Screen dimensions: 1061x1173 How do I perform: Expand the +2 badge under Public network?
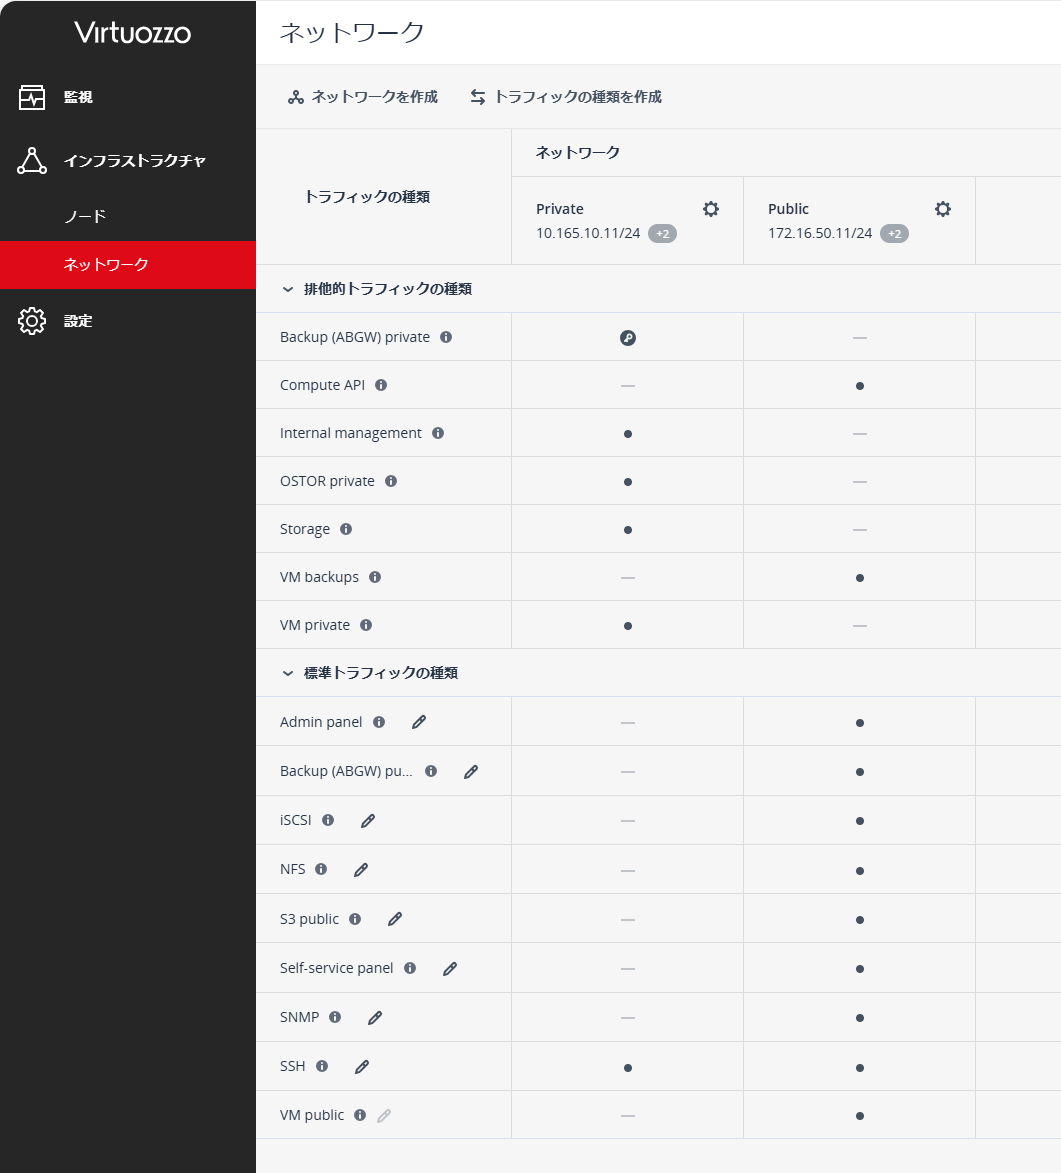coord(894,233)
